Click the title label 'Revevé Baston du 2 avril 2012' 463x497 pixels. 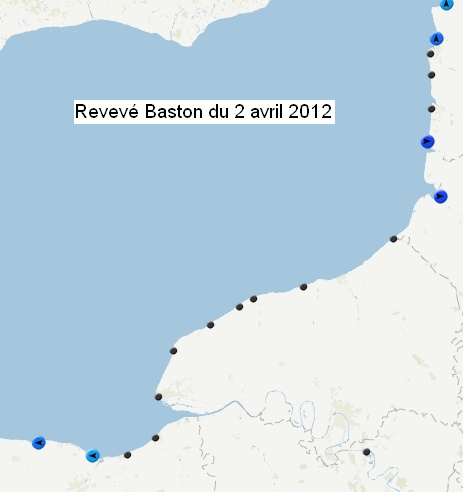click(204, 112)
